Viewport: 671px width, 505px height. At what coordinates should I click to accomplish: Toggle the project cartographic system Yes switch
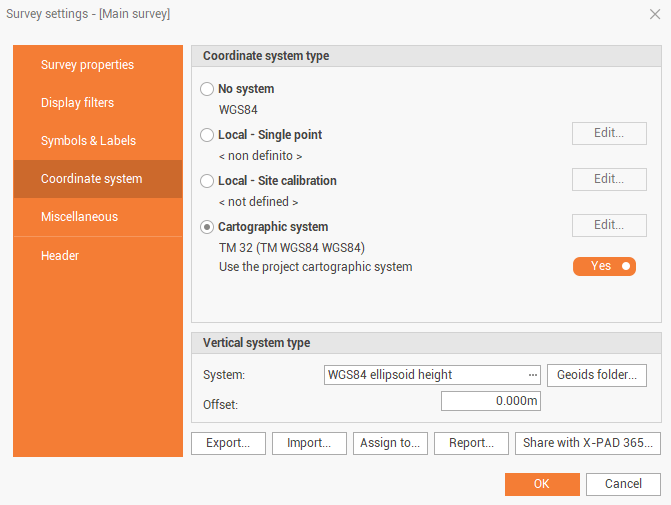604,266
